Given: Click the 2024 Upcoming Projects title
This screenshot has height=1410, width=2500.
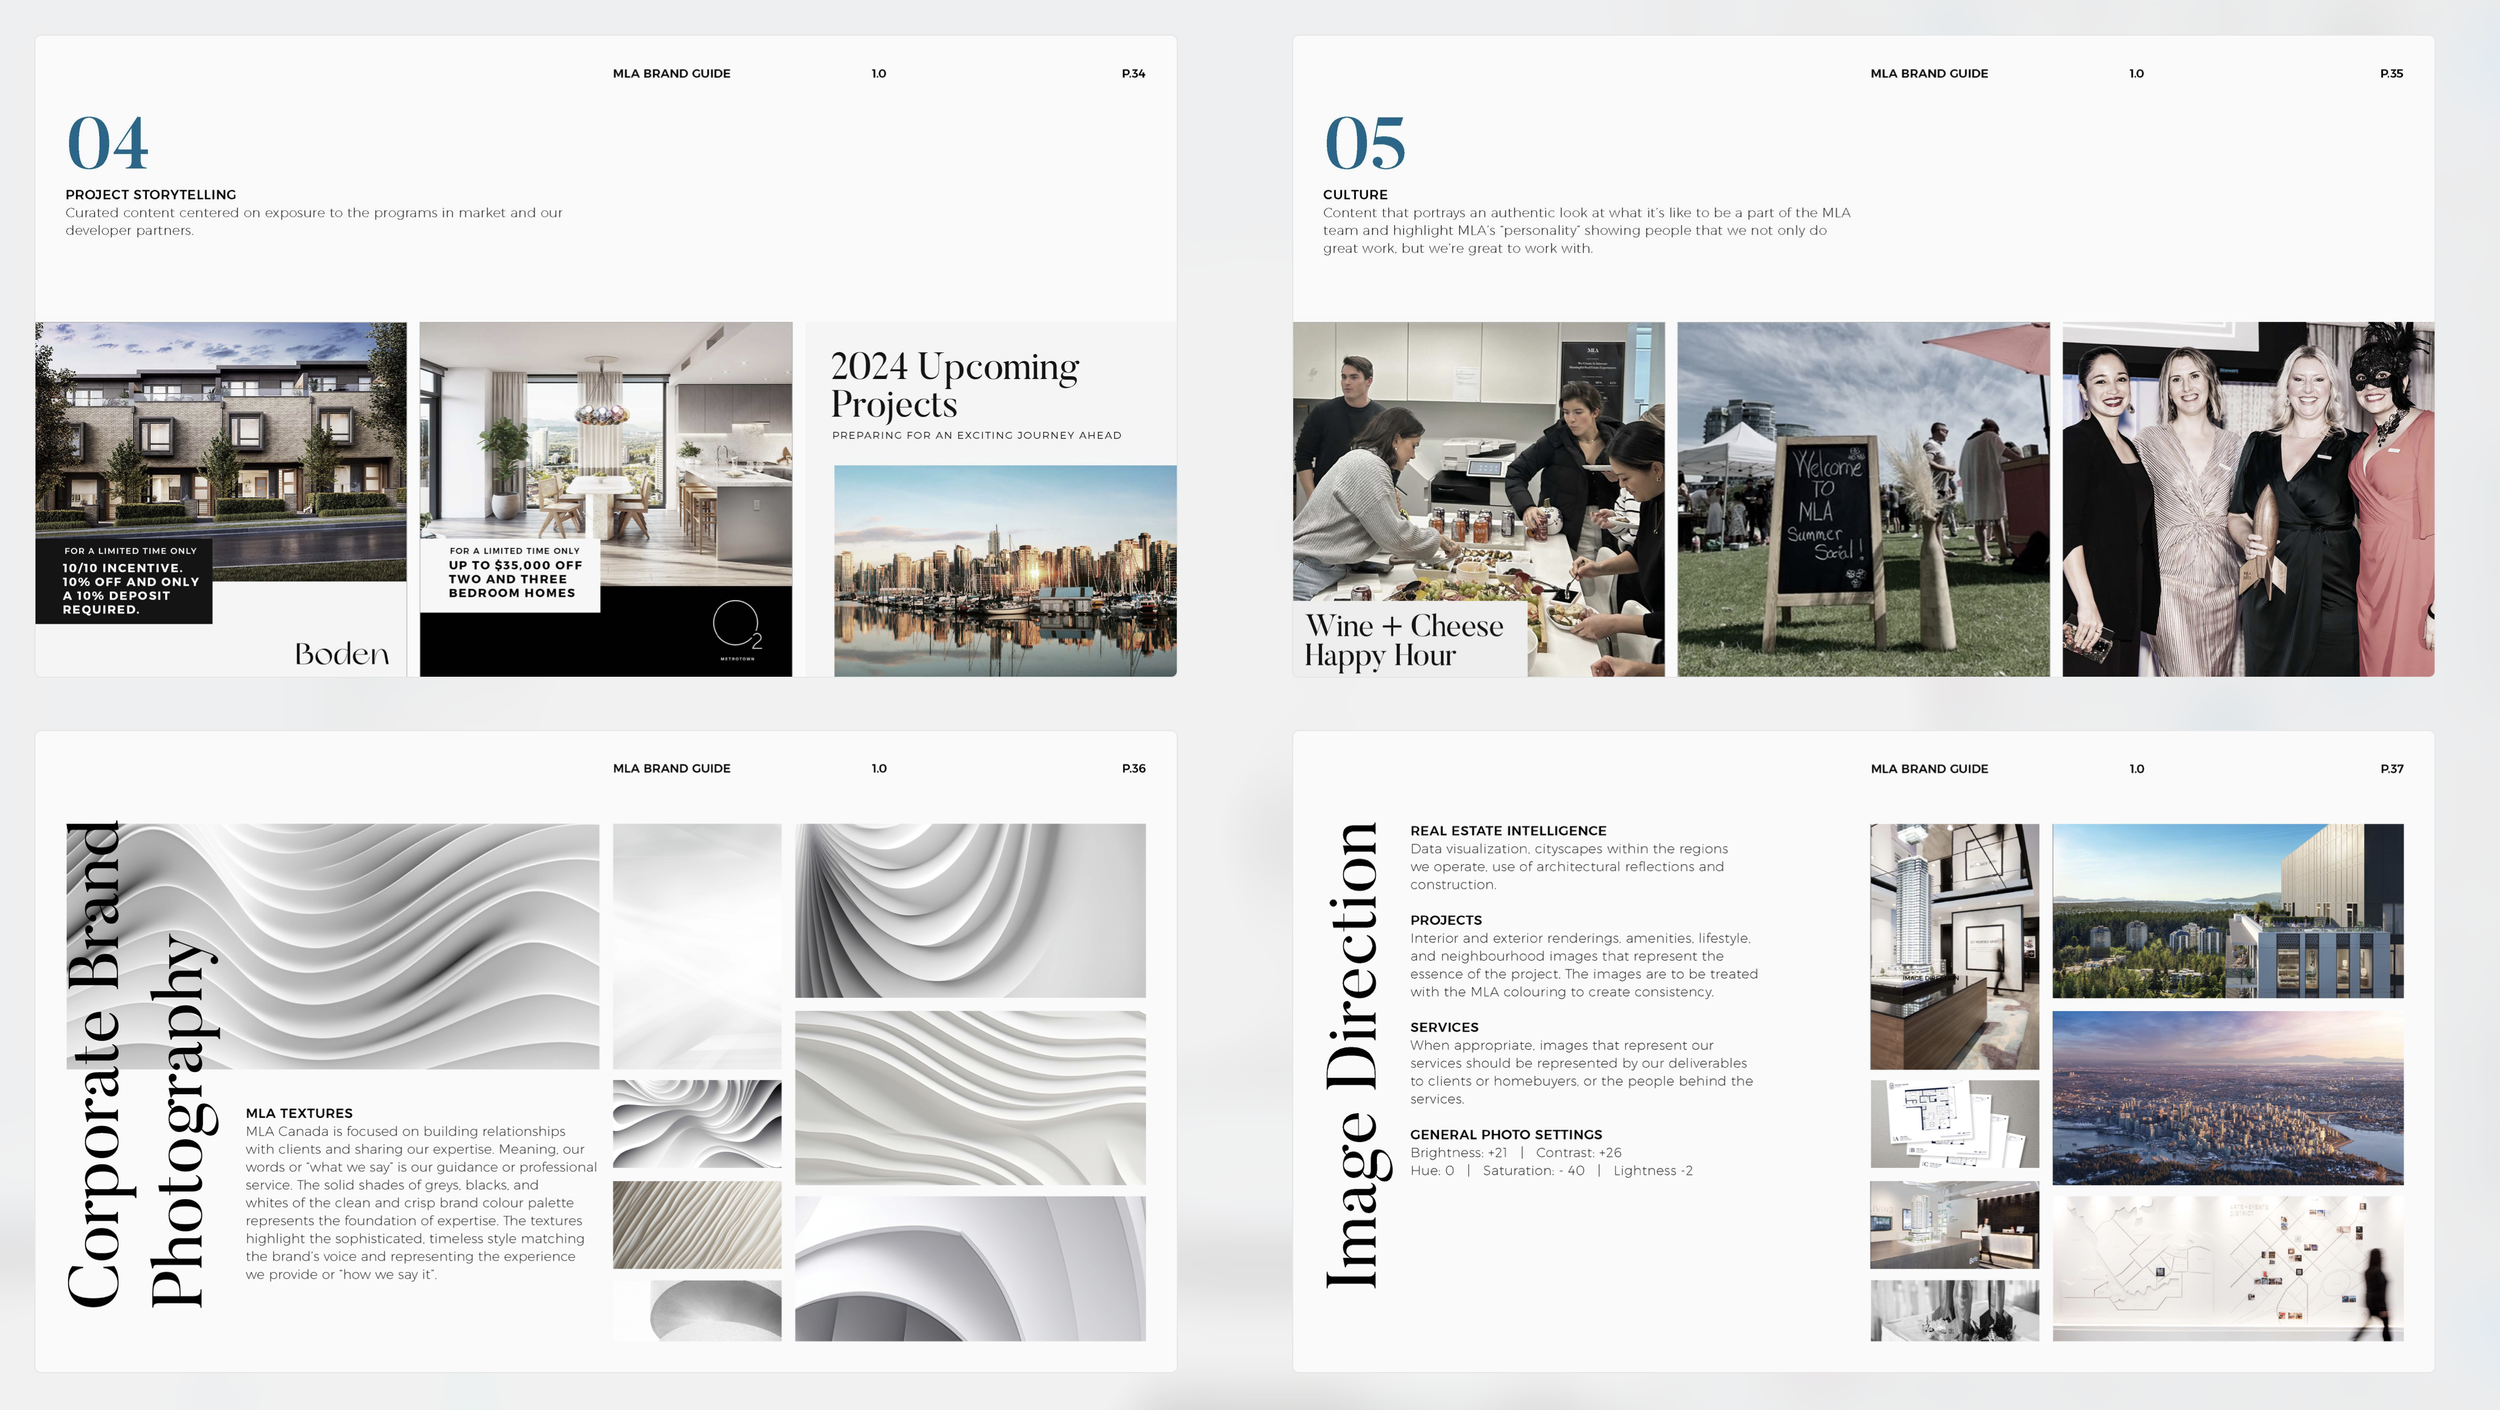Looking at the screenshot, I should pos(955,385).
